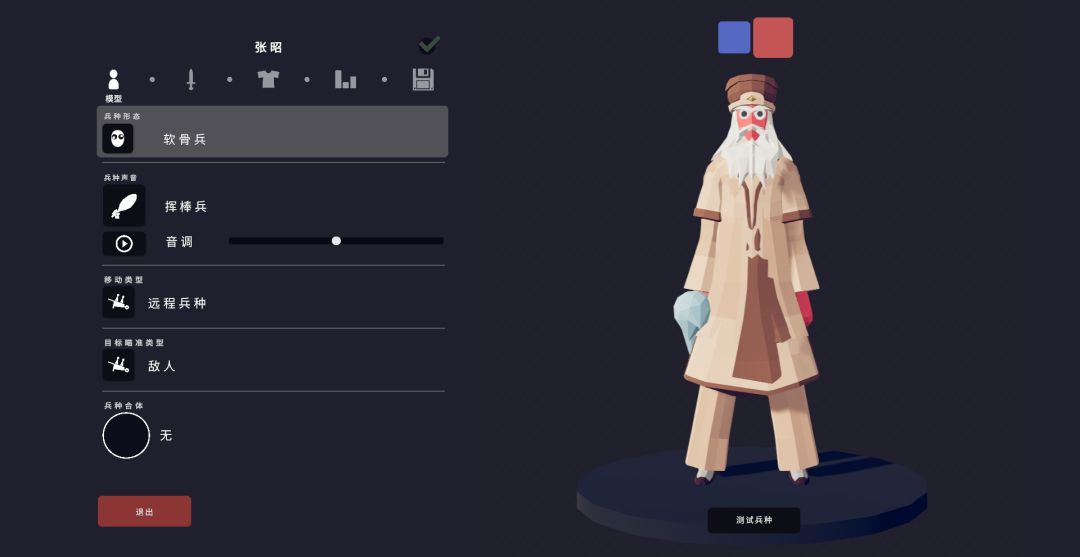Click the wobbler face icon for 兵种形态
Viewport: 1080px width, 557px height.
(118, 138)
